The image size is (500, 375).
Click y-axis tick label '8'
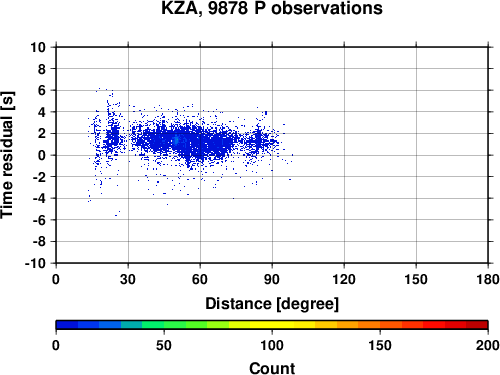pos(42,69)
